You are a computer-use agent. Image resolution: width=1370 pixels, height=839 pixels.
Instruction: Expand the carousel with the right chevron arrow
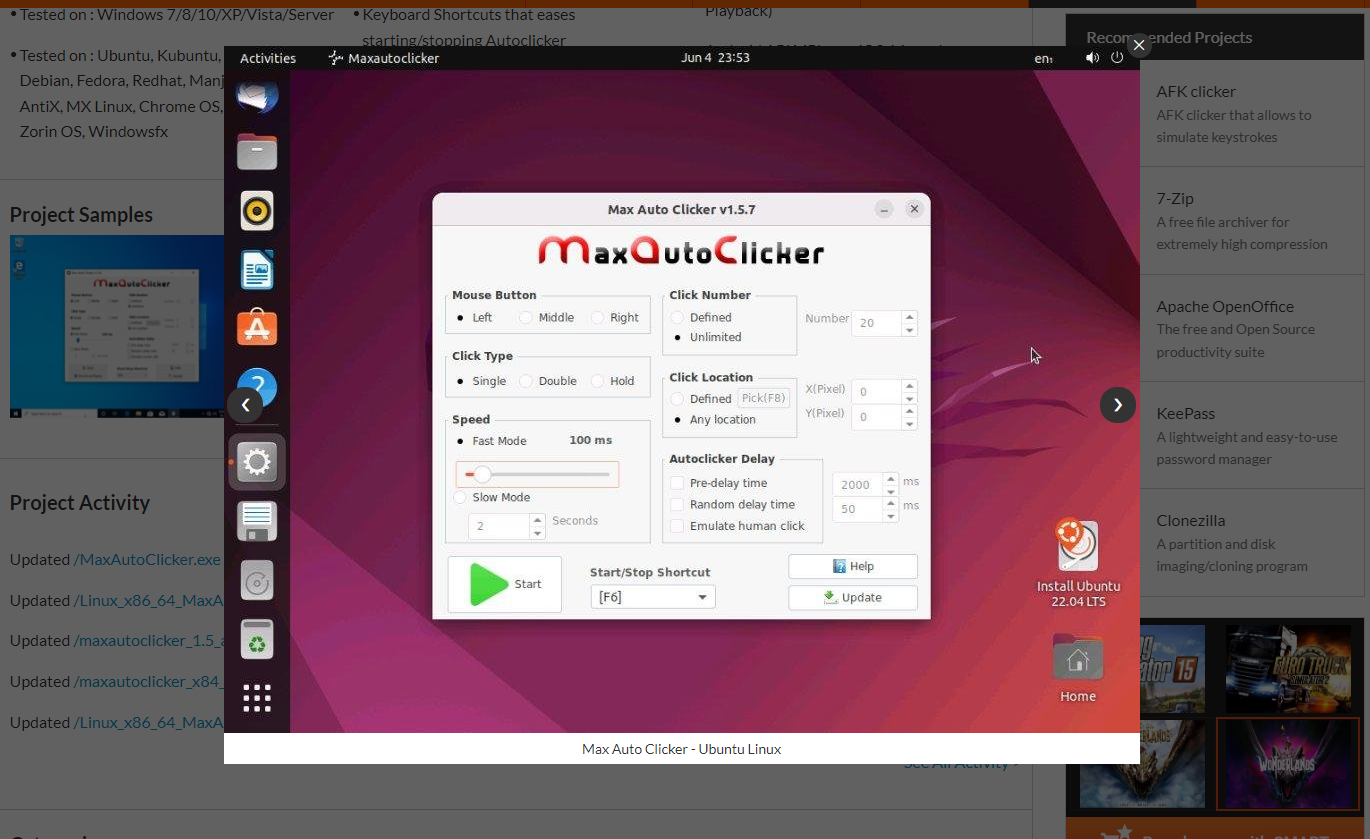(1117, 404)
